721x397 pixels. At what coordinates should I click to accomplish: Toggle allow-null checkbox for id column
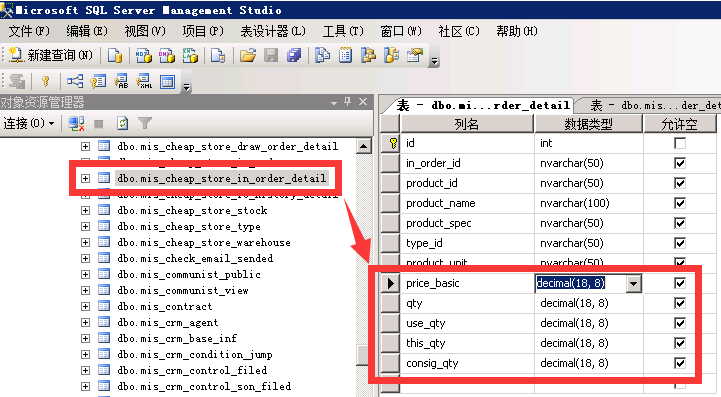click(680, 143)
